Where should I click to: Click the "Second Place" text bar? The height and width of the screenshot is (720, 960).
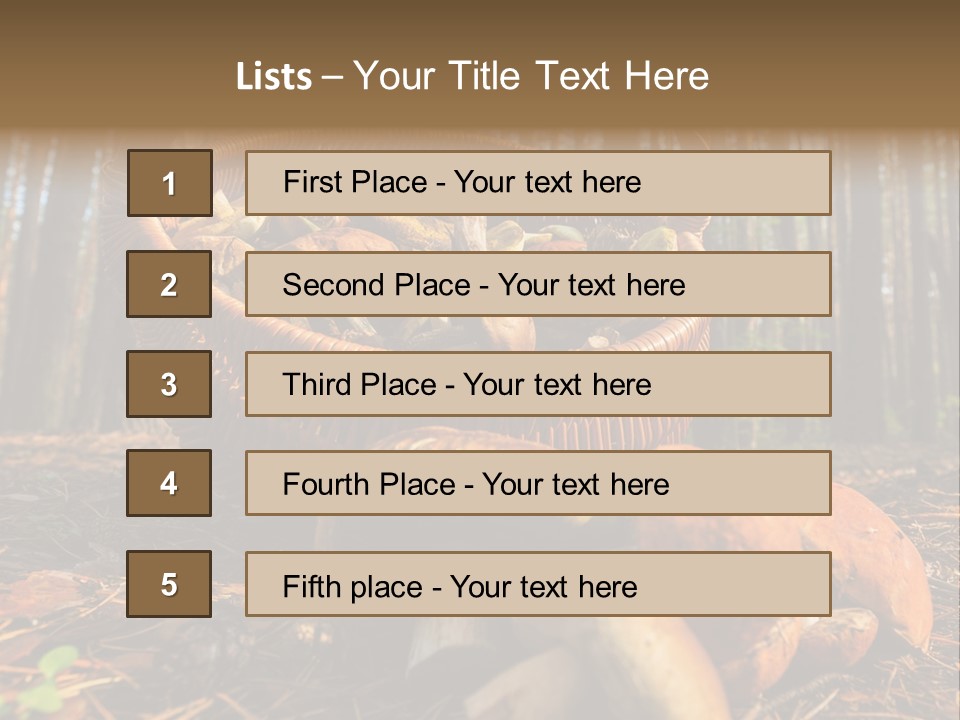click(538, 284)
